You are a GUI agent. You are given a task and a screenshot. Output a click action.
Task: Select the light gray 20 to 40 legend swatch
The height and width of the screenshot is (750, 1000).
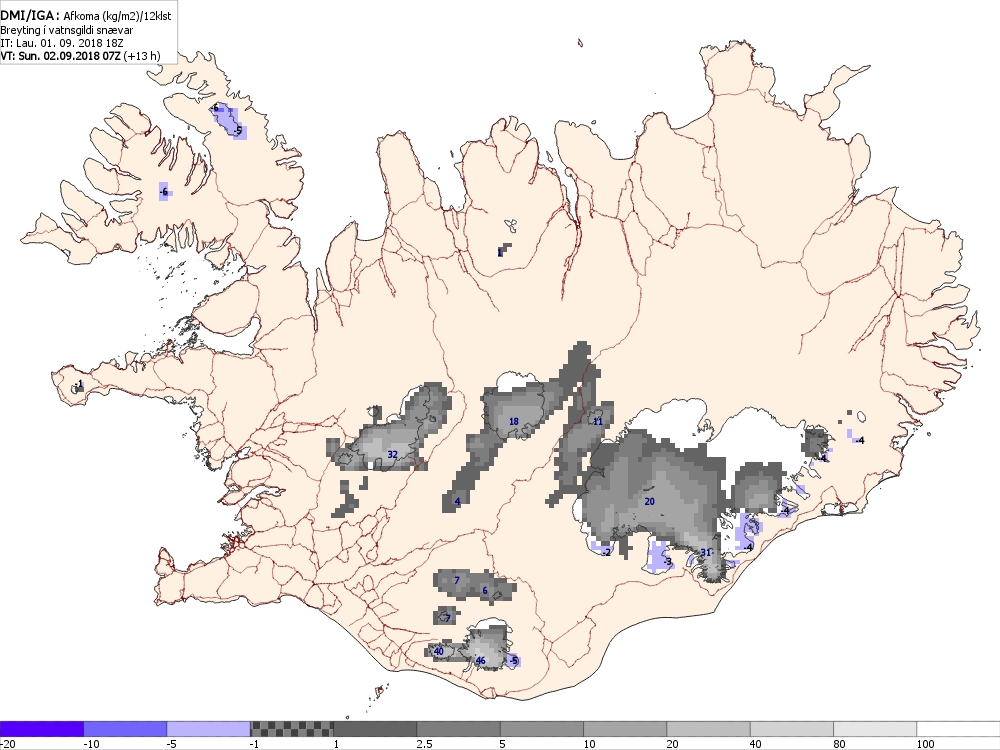(x=709, y=729)
